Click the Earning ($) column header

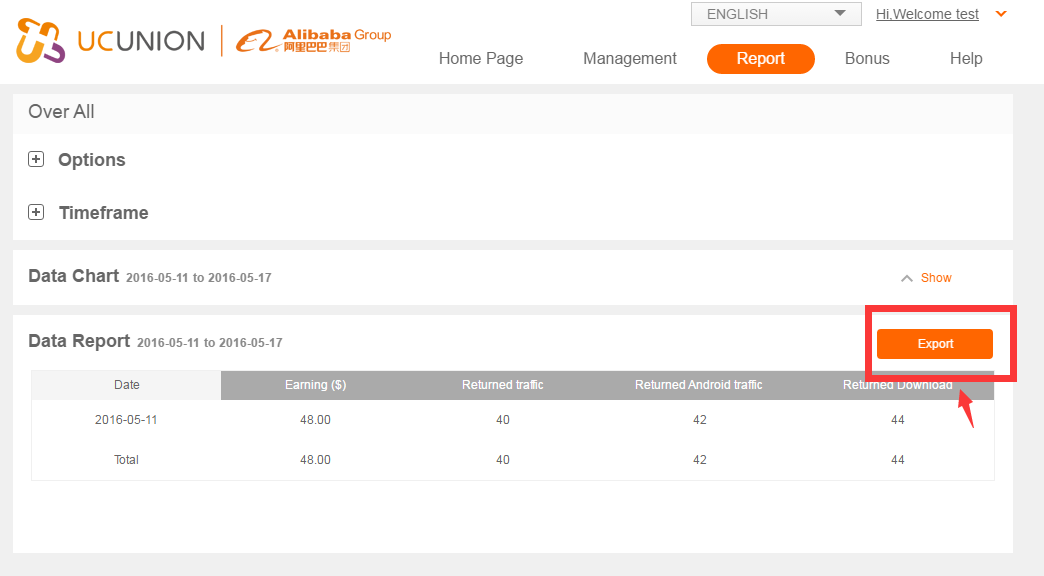(x=315, y=385)
